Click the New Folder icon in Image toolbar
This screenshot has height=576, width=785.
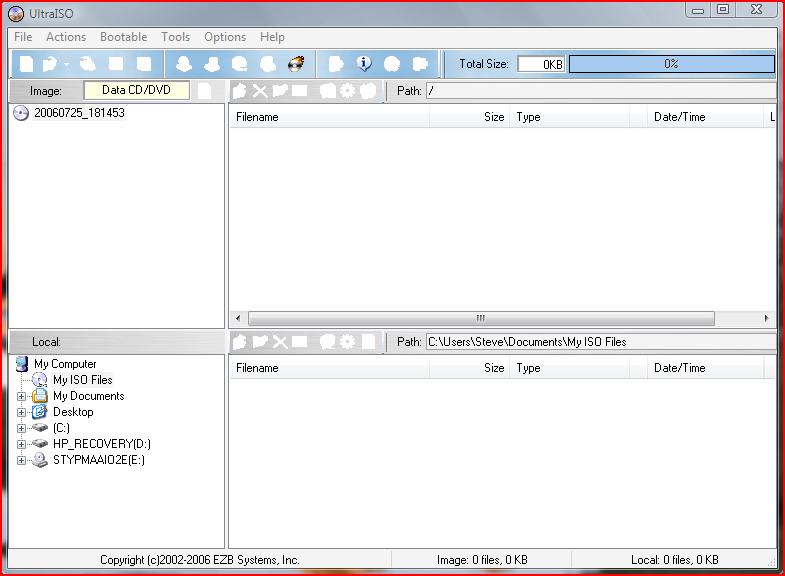pyautogui.click(x=280, y=91)
